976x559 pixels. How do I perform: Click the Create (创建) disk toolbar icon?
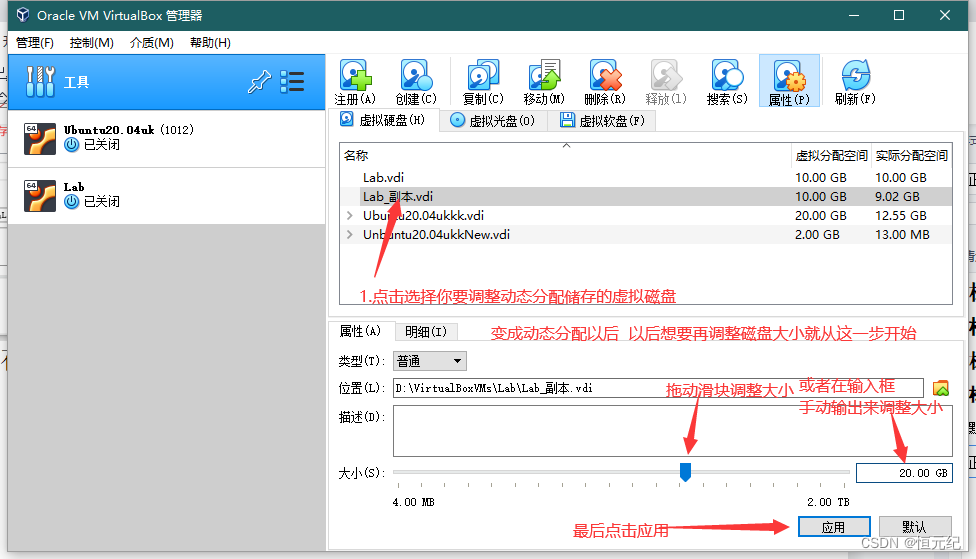(x=416, y=82)
